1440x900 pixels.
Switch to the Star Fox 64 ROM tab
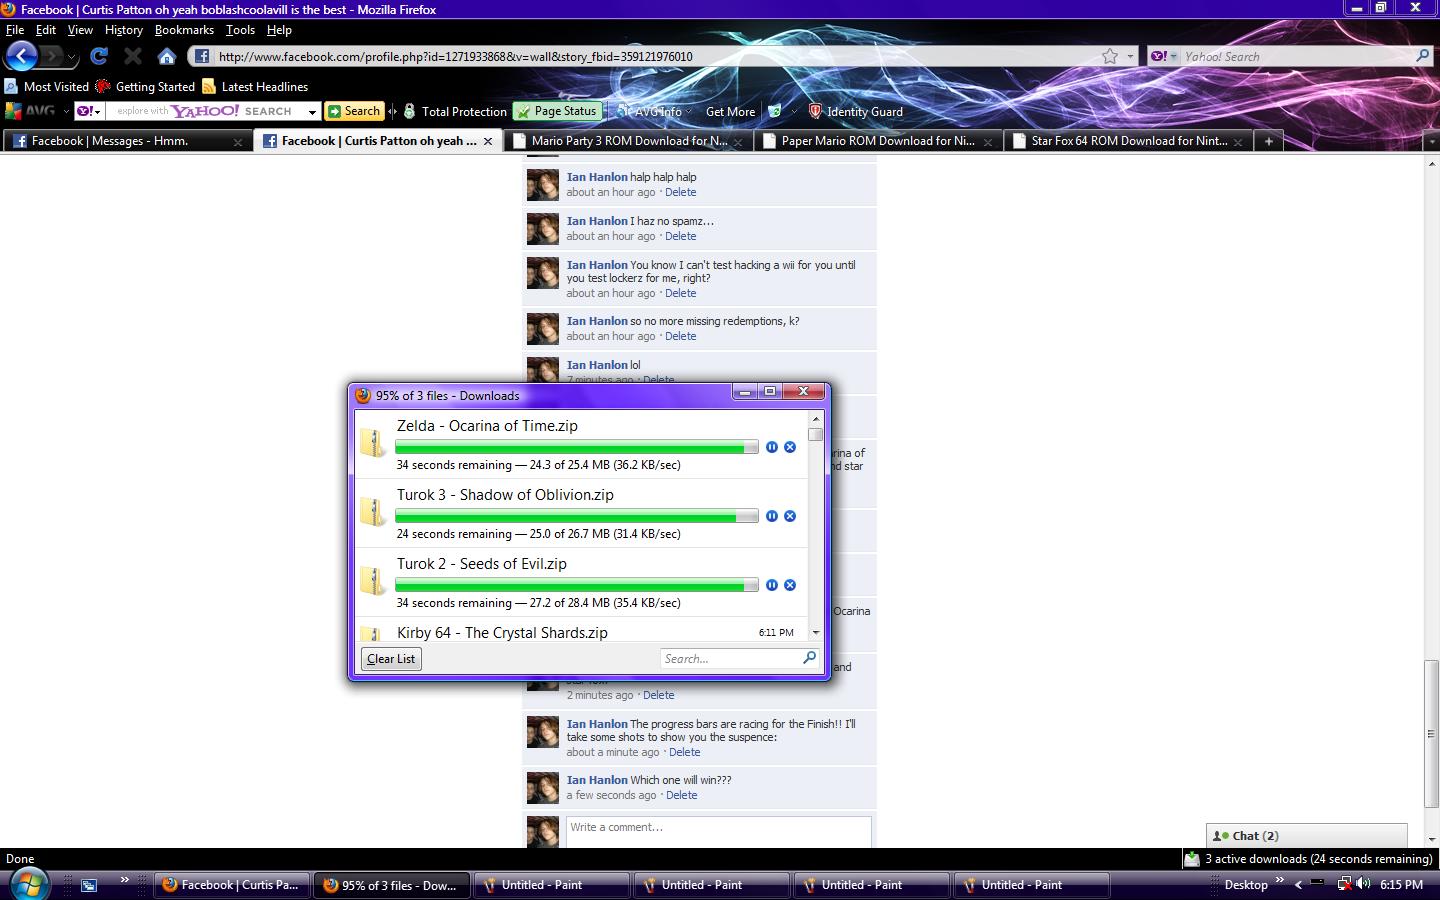(1128, 141)
